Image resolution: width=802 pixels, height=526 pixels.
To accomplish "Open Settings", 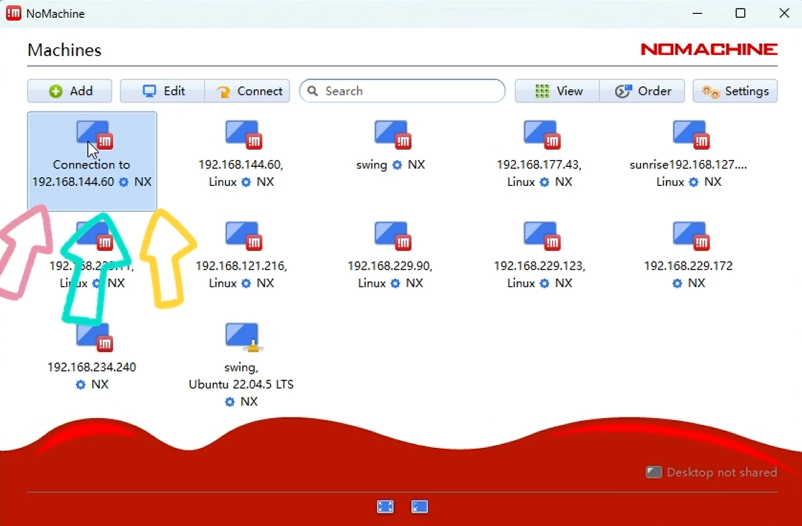I will (735, 91).
